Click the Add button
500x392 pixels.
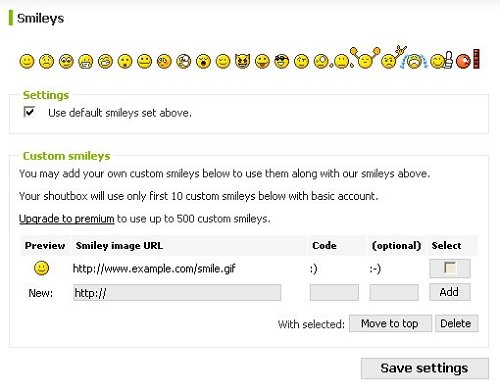click(x=450, y=292)
